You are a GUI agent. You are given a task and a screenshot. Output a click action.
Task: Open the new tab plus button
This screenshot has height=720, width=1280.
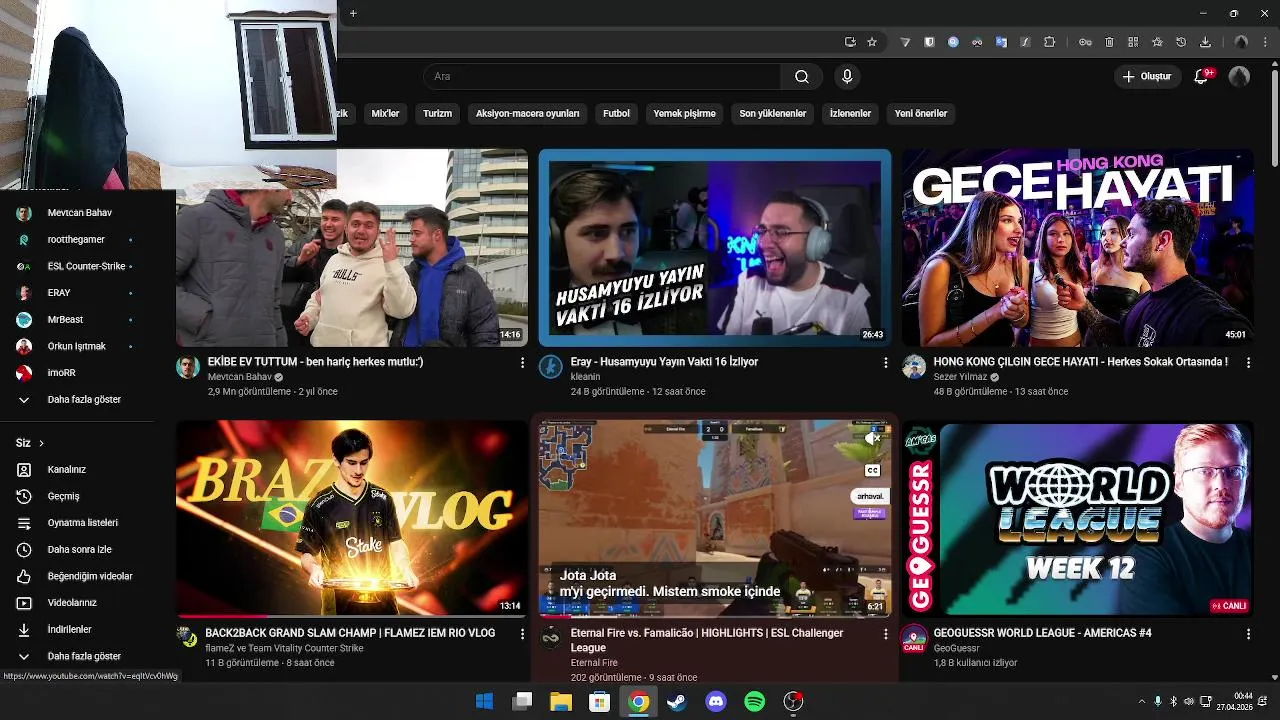(x=353, y=13)
